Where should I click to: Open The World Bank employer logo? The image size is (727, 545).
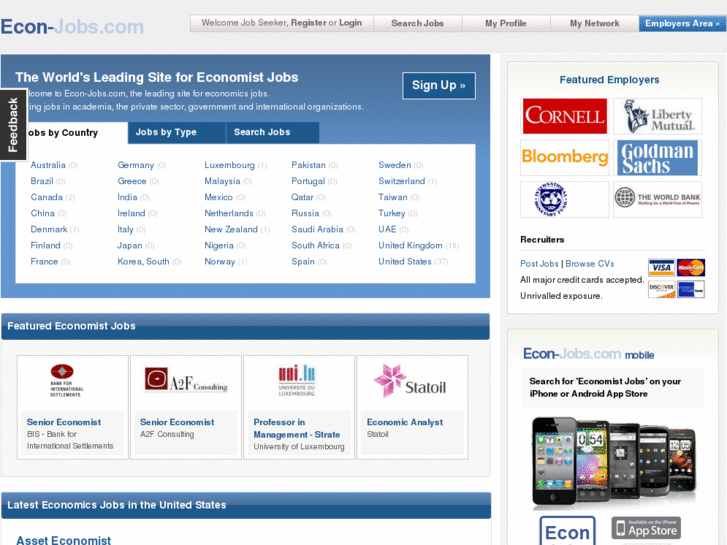[657, 199]
